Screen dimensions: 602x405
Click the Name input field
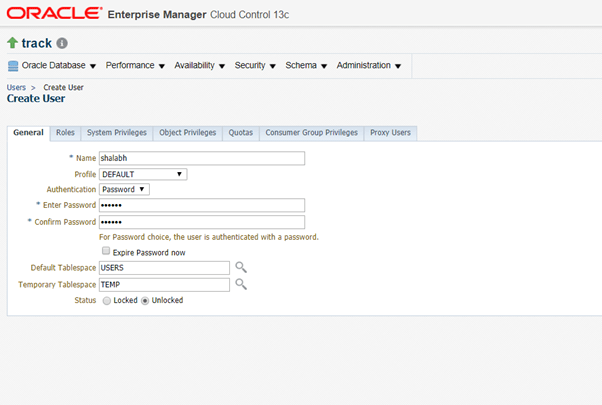pos(201,158)
